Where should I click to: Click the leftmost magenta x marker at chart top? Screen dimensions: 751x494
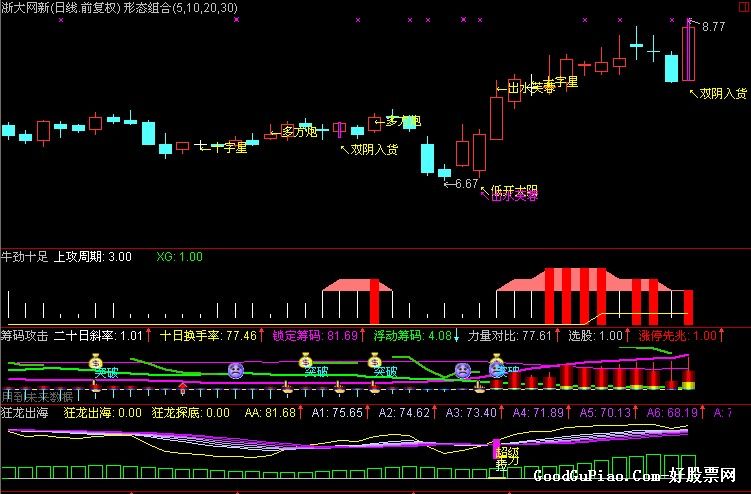[x=60, y=20]
